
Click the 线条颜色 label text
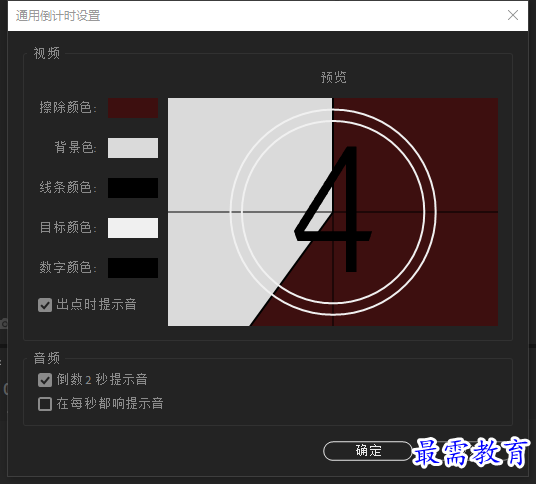tap(68, 187)
